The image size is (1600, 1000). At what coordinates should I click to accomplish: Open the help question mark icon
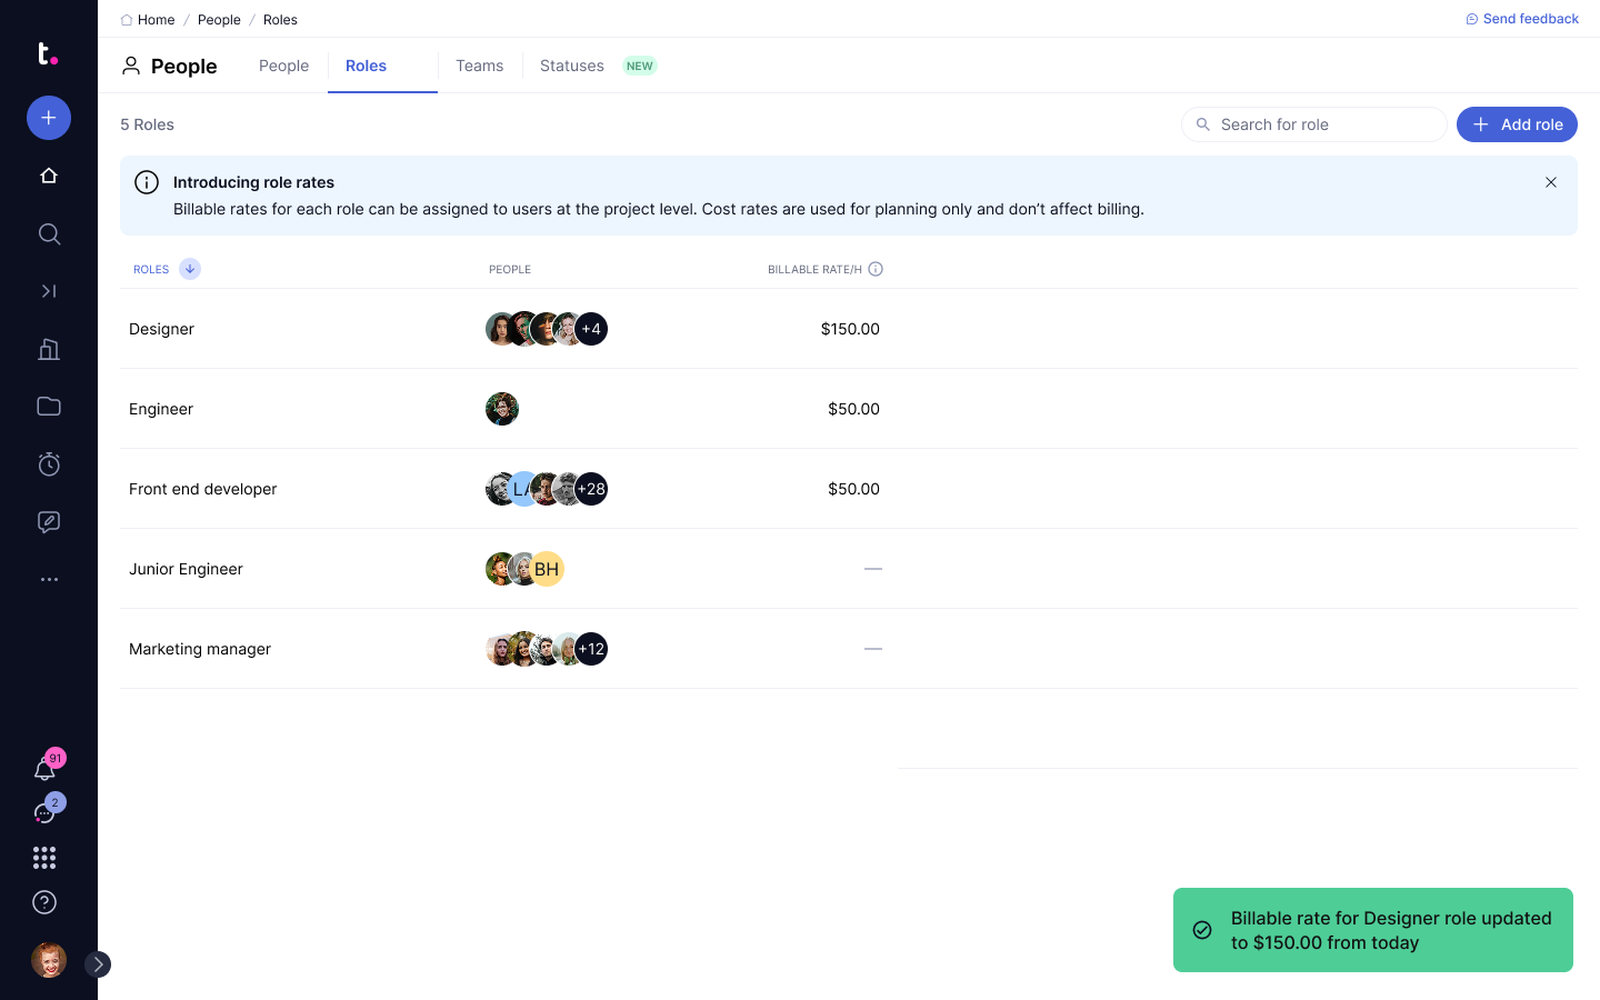pyautogui.click(x=44, y=902)
